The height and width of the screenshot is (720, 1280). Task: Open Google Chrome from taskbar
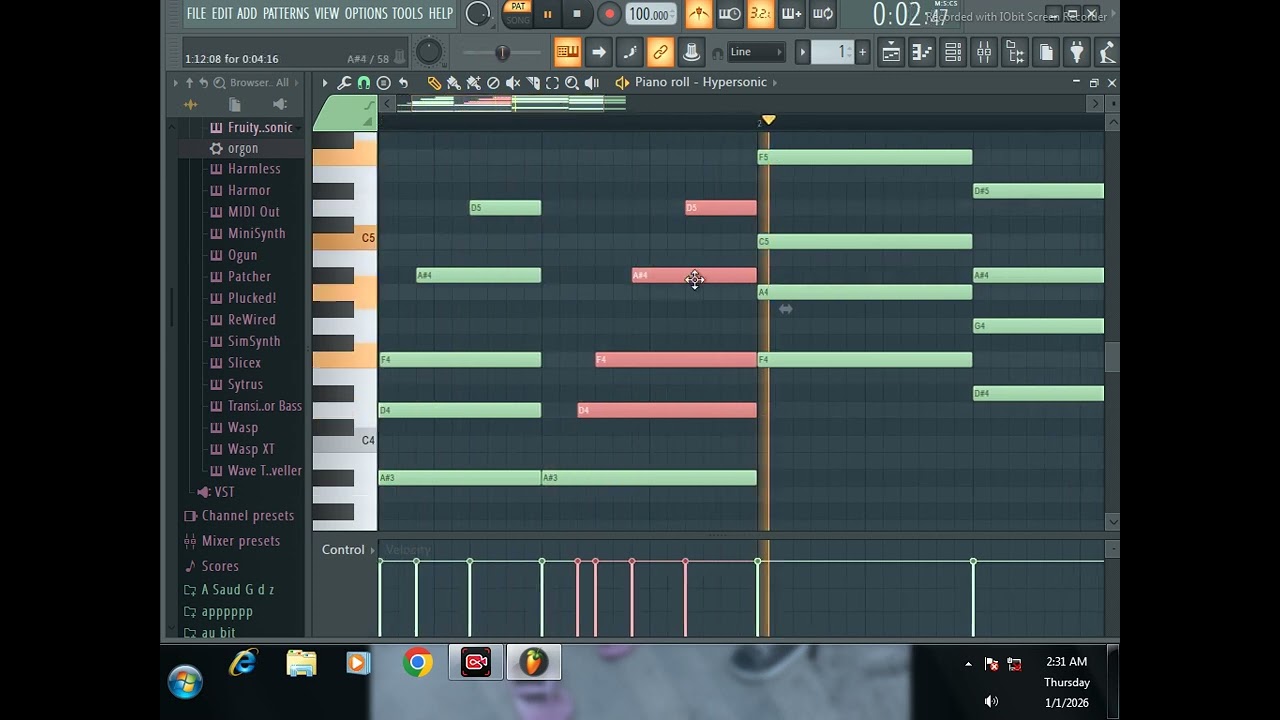coord(418,662)
